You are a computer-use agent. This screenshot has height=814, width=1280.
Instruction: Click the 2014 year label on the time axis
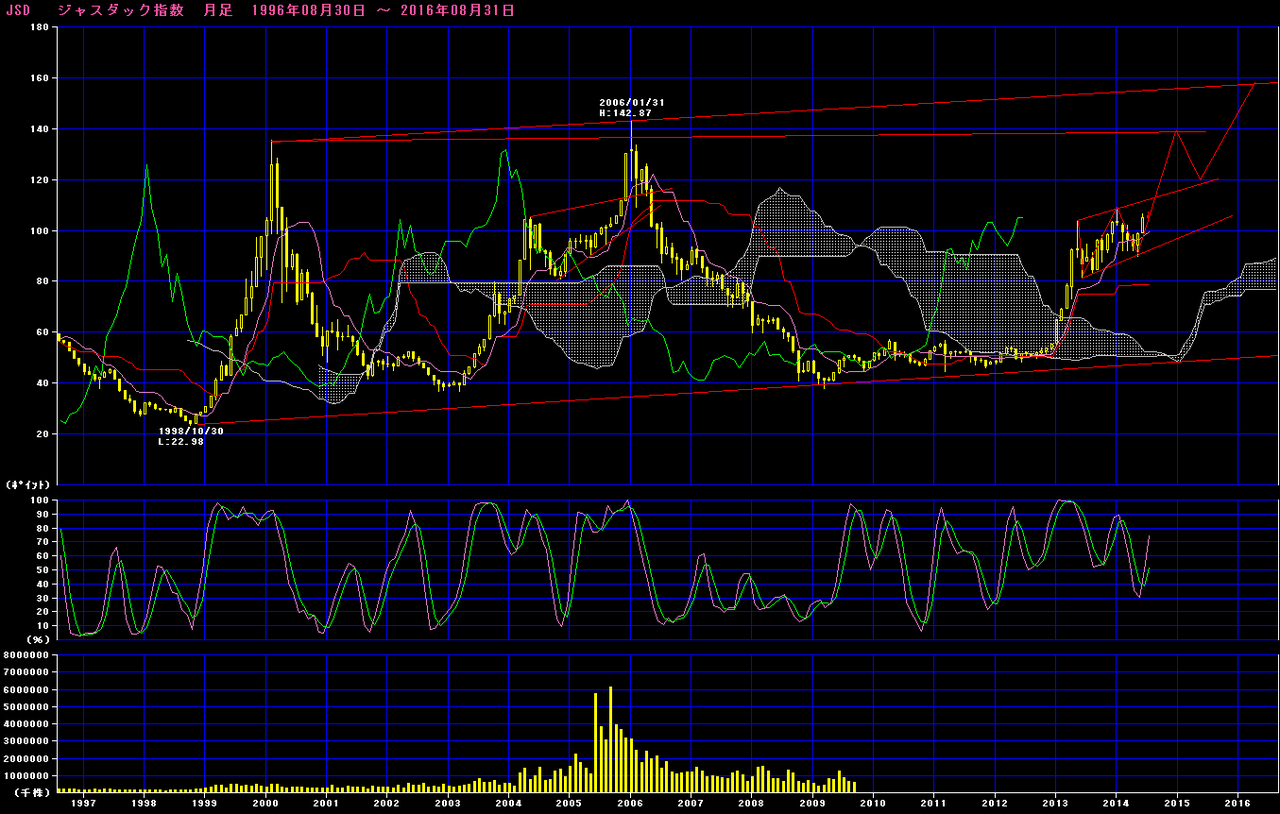(x=1116, y=802)
